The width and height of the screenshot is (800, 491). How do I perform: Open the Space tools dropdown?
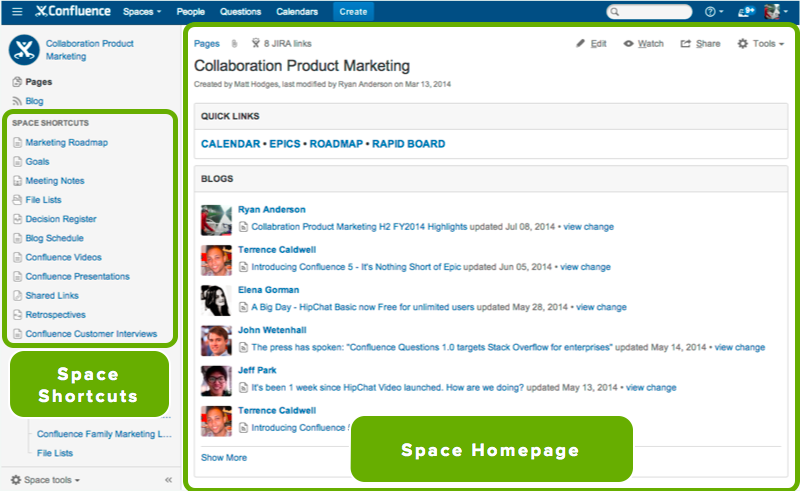click(45, 480)
